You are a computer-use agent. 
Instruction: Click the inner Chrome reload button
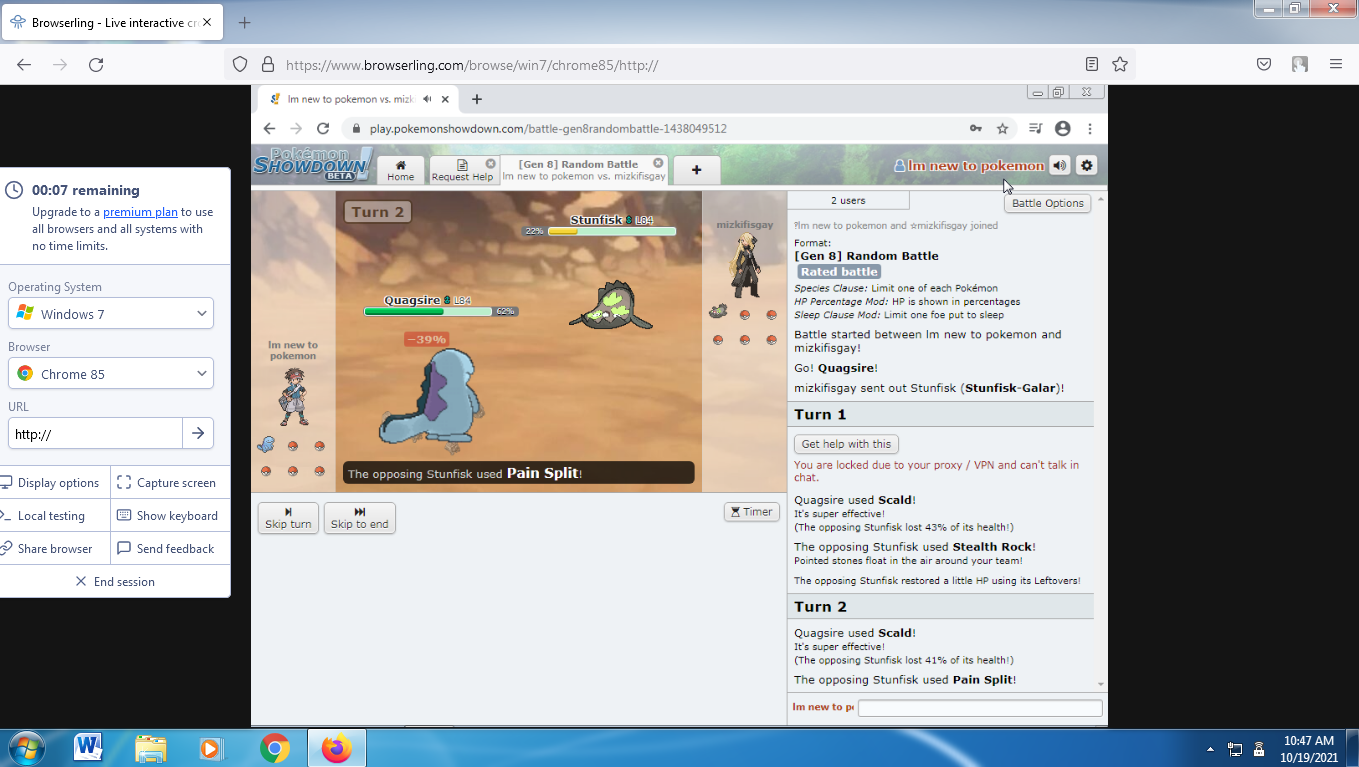pos(322,129)
